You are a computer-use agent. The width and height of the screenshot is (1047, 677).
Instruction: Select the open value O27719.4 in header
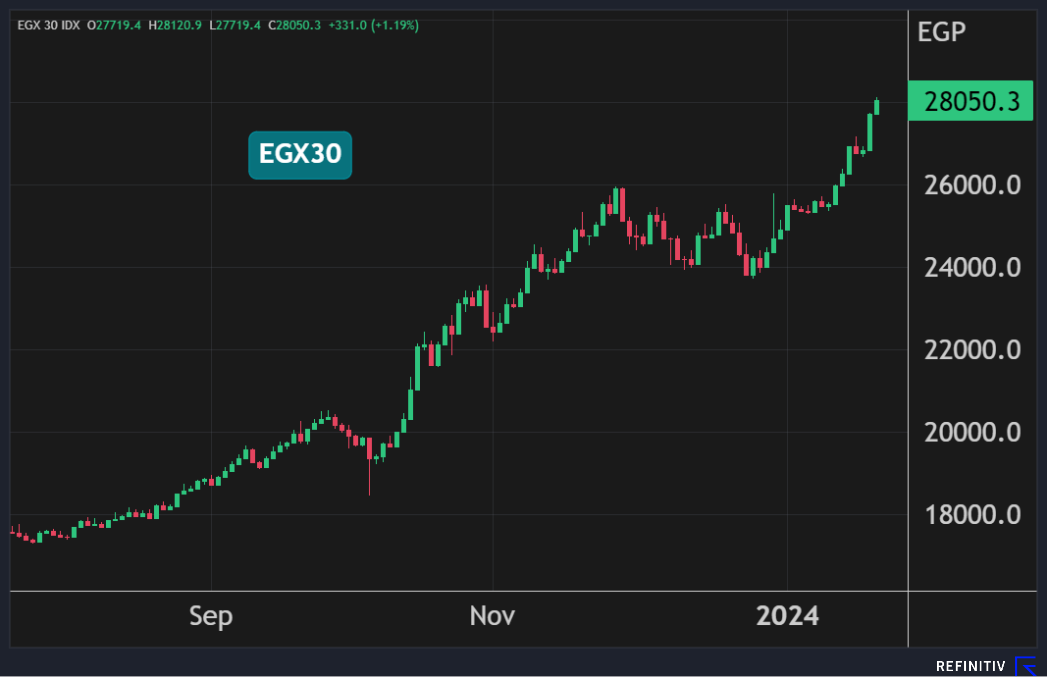pos(115,25)
